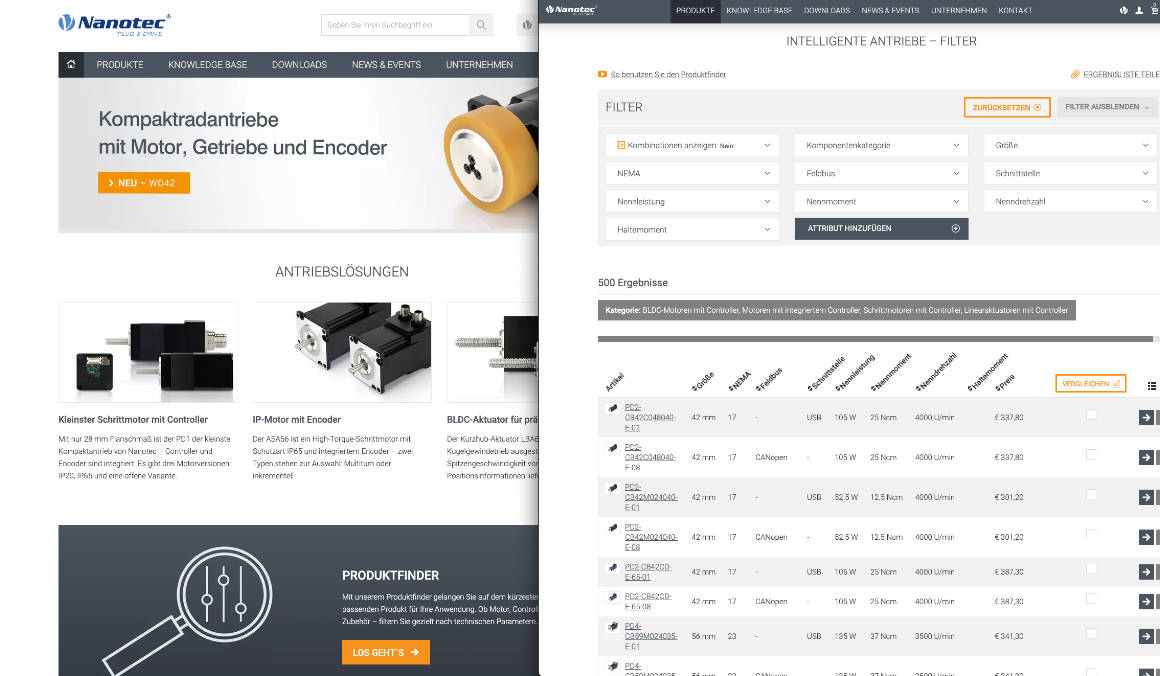Toggle Kombinationen anzeigen to Ja
The width and height of the screenshot is (1160, 676).
(691, 144)
